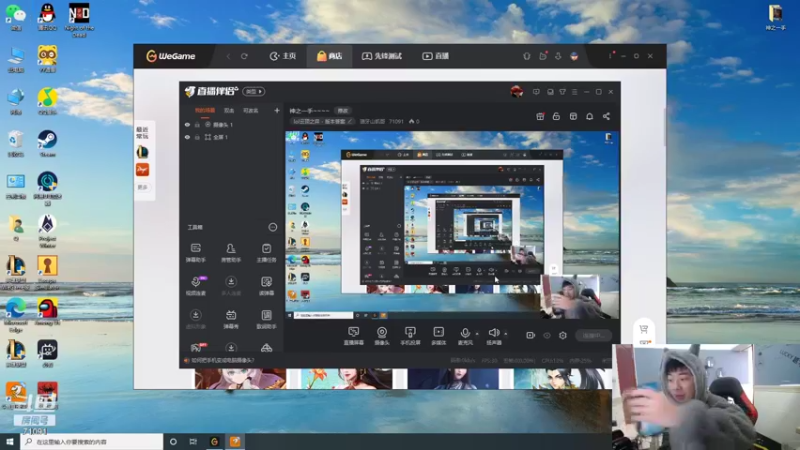Click the streaming status button at bottom right

pyautogui.click(x=593, y=335)
